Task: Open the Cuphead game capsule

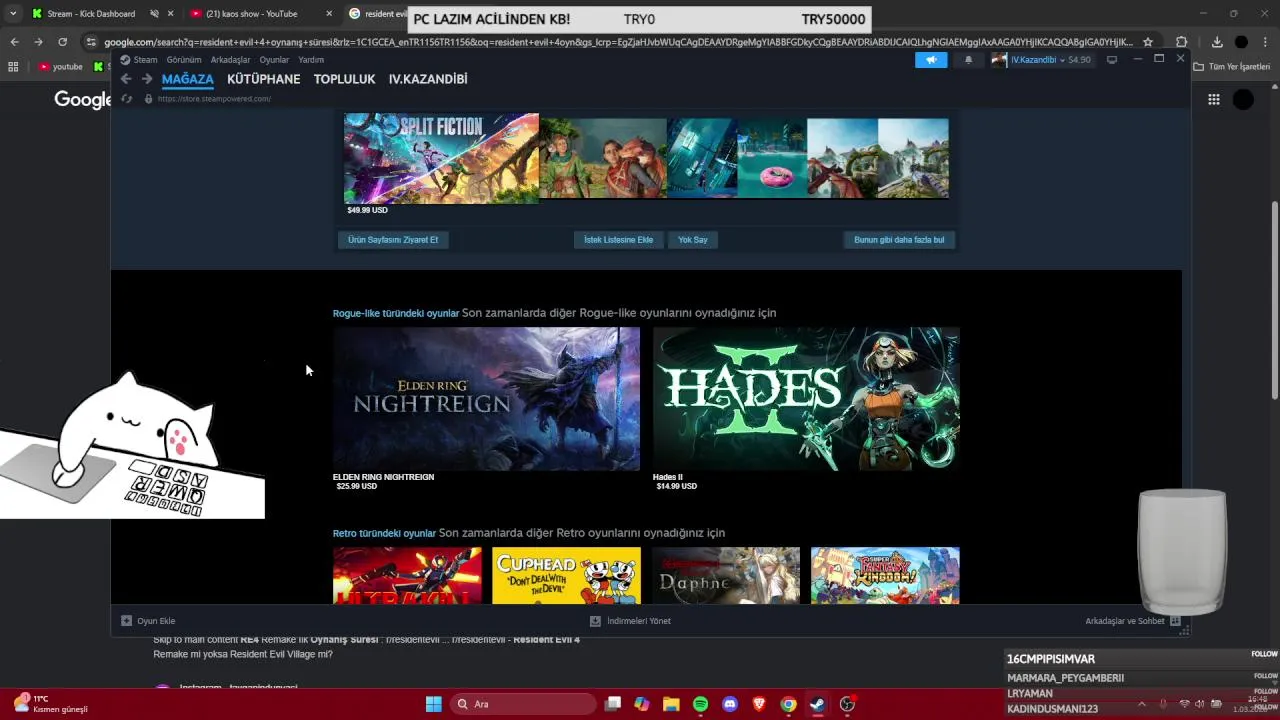Action: coord(566,575)
